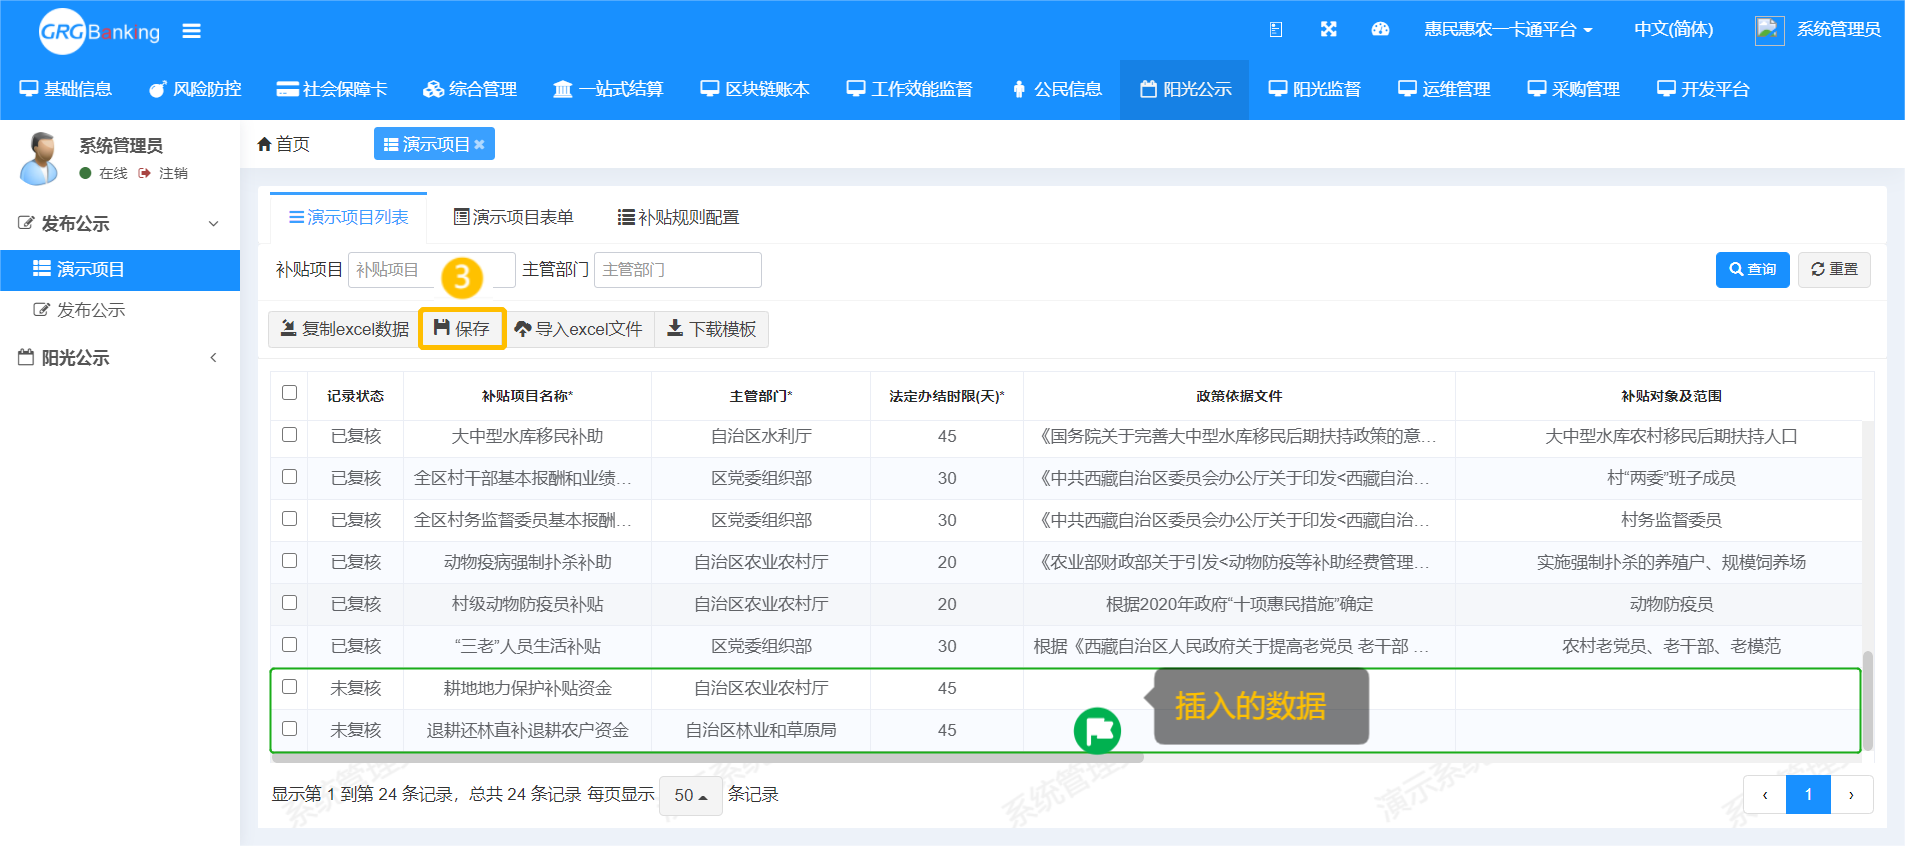
Task: Click the 重置 reset button
Action: (x=1834, y=270)
